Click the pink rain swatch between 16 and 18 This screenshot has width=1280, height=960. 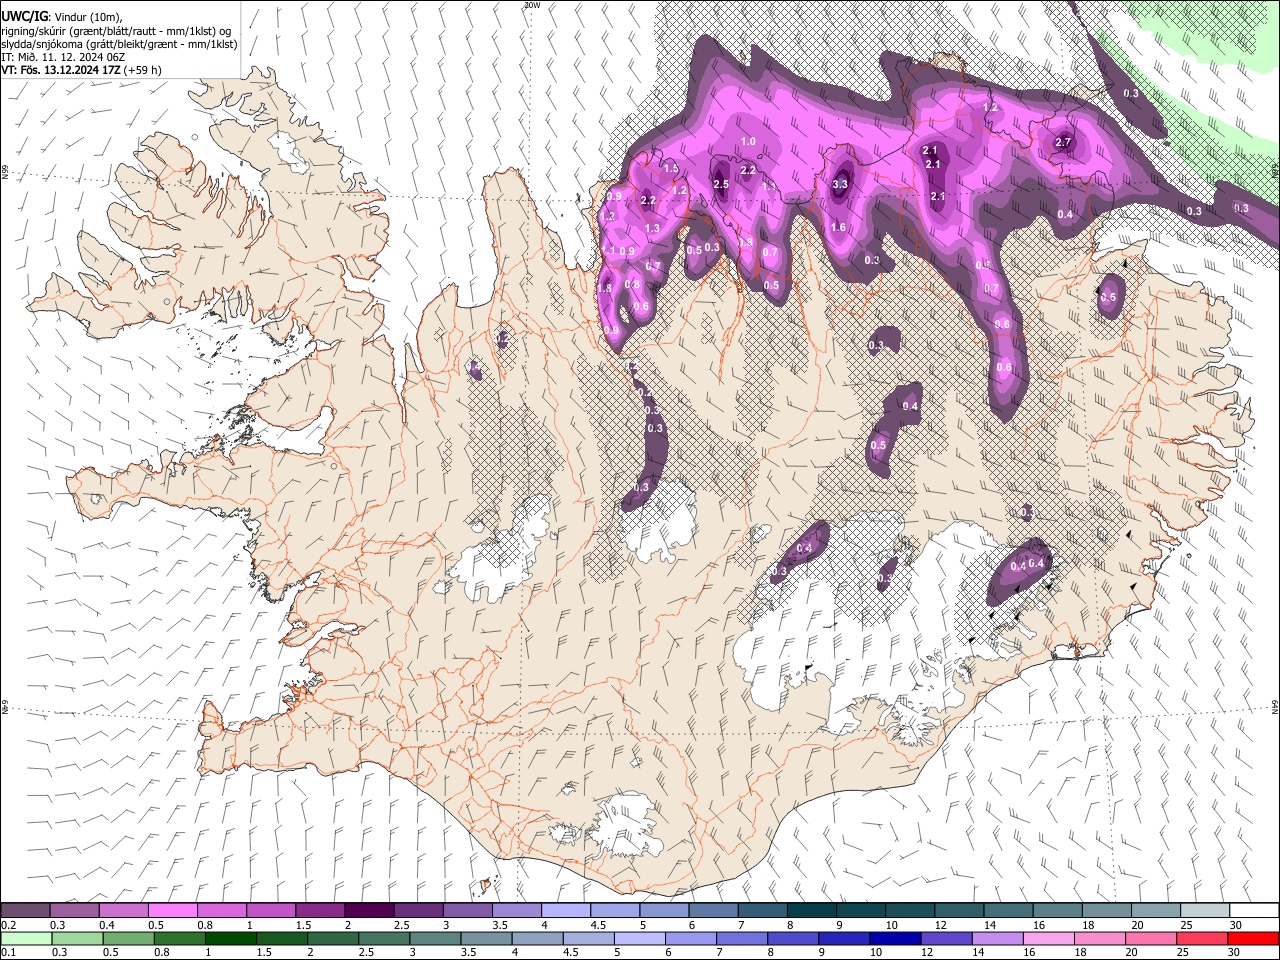1048,938
